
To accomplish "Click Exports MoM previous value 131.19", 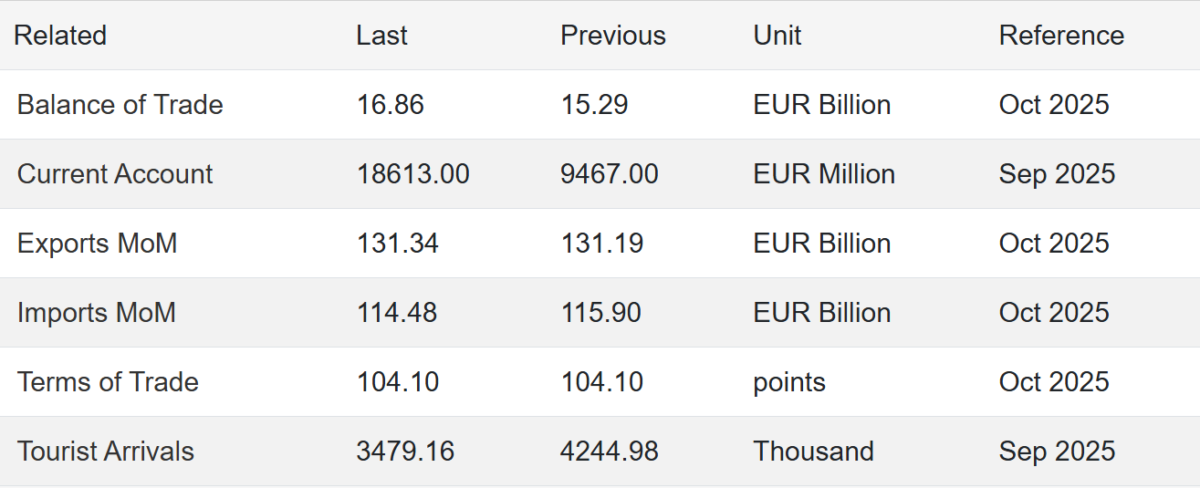I will [601, 243].
